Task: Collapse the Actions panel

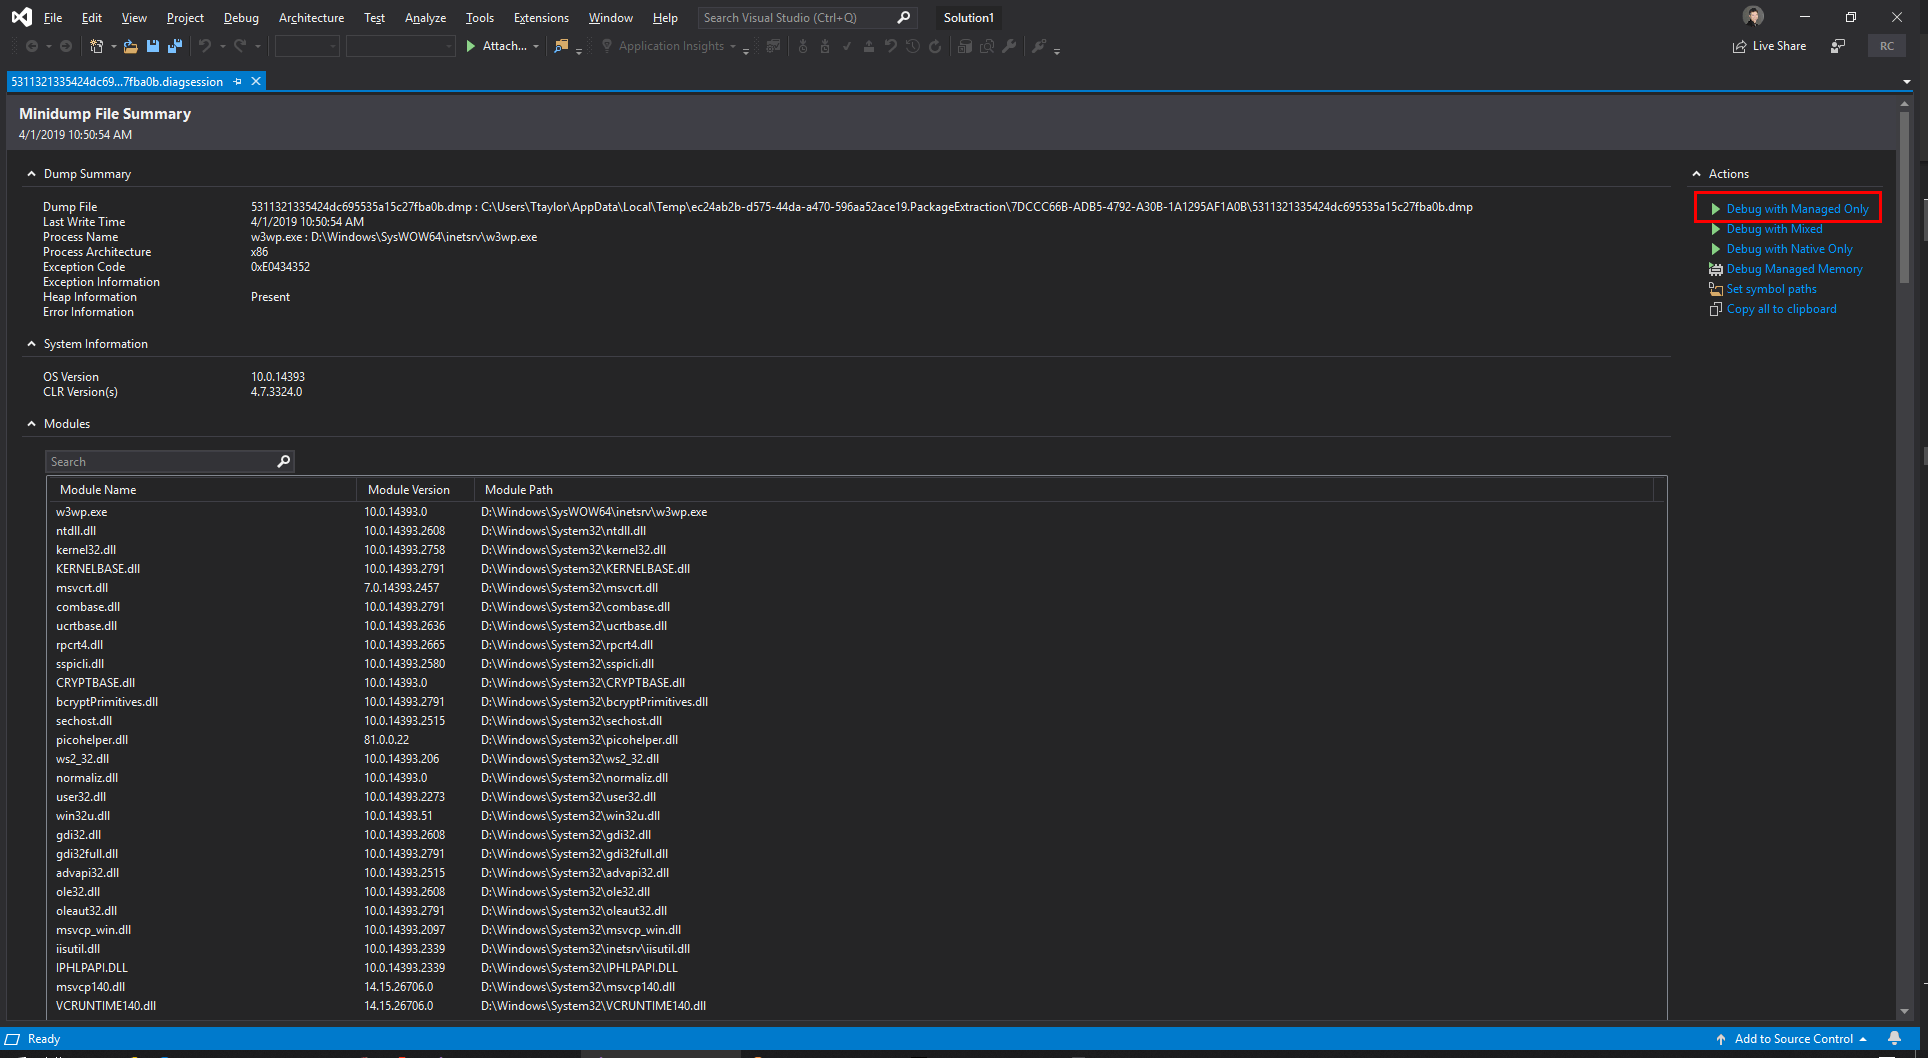Action: pos(1696,174)
